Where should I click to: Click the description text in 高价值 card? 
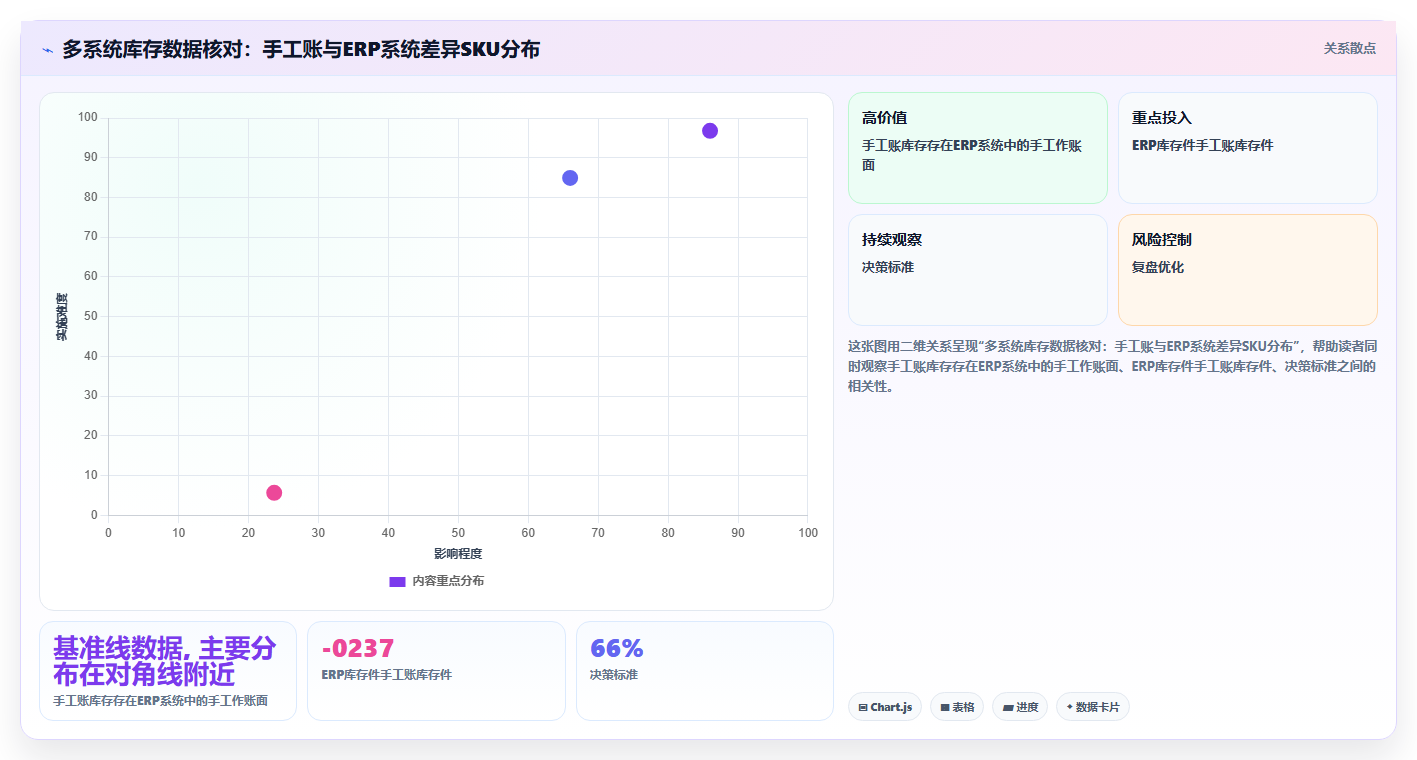[x=972, y=156]
